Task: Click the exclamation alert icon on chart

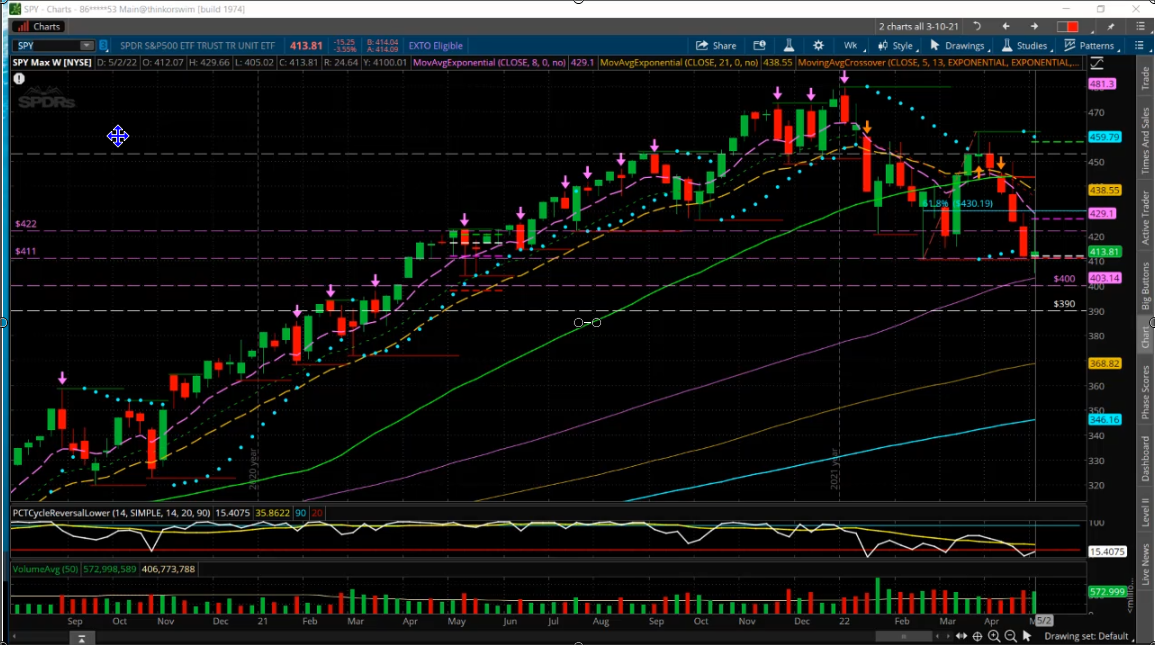Action: [19, 79]
